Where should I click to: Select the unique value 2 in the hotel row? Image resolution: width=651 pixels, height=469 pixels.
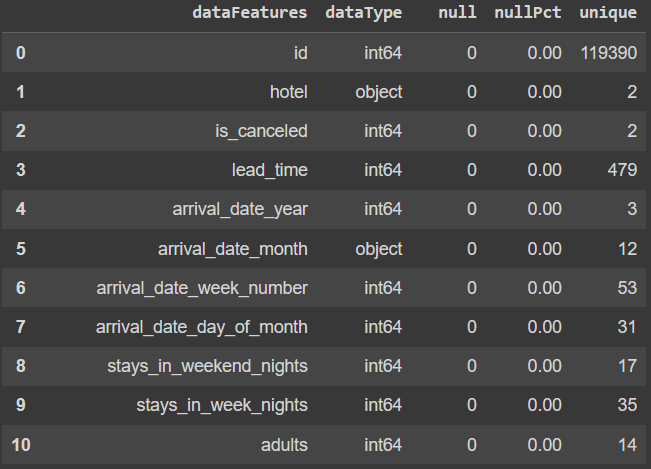pyautogui.click(x=632, y=92)
